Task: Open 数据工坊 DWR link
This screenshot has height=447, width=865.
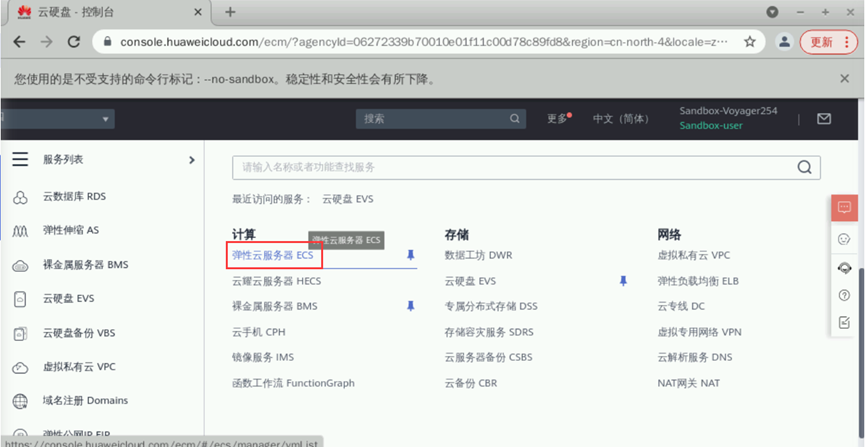Action: click(x=478, y=255)
